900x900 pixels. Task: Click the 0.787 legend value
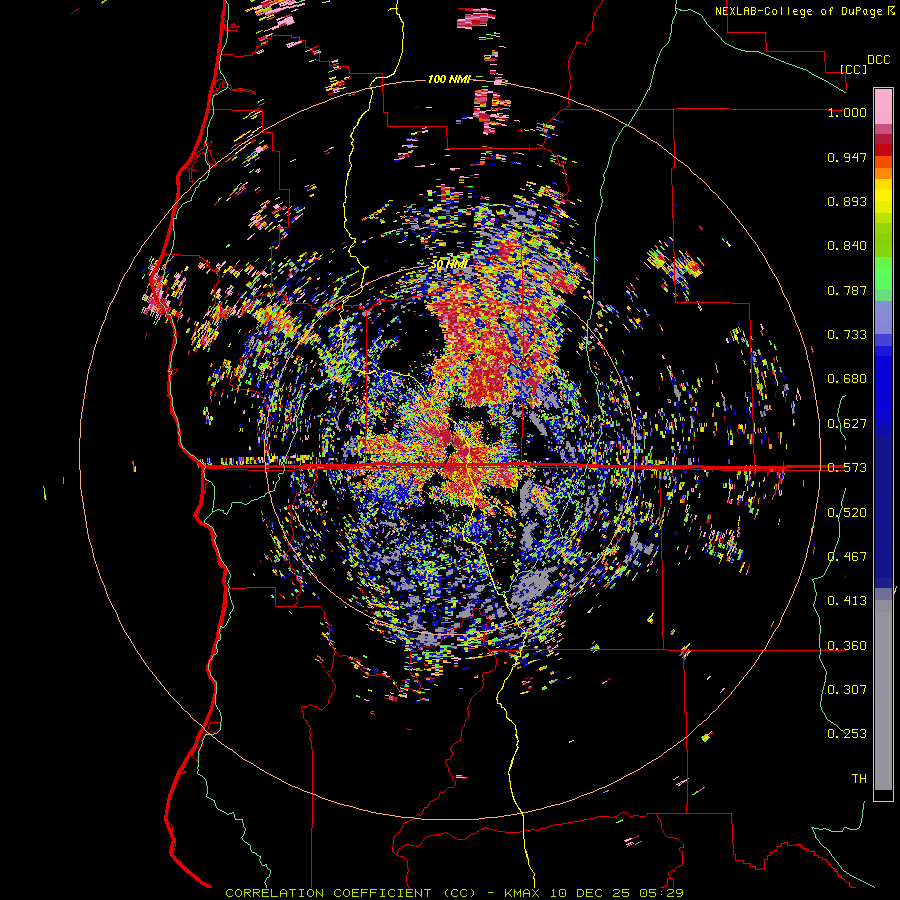(847, 290)
